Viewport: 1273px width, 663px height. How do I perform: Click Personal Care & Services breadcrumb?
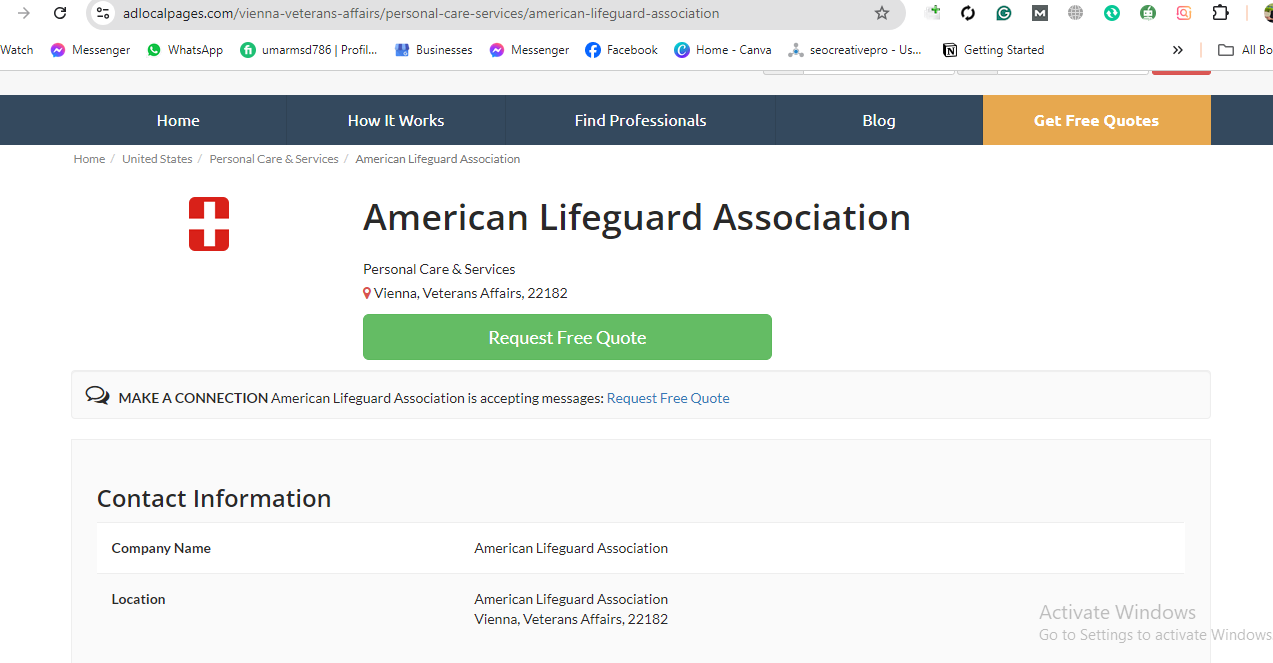[x=274, y=159]
